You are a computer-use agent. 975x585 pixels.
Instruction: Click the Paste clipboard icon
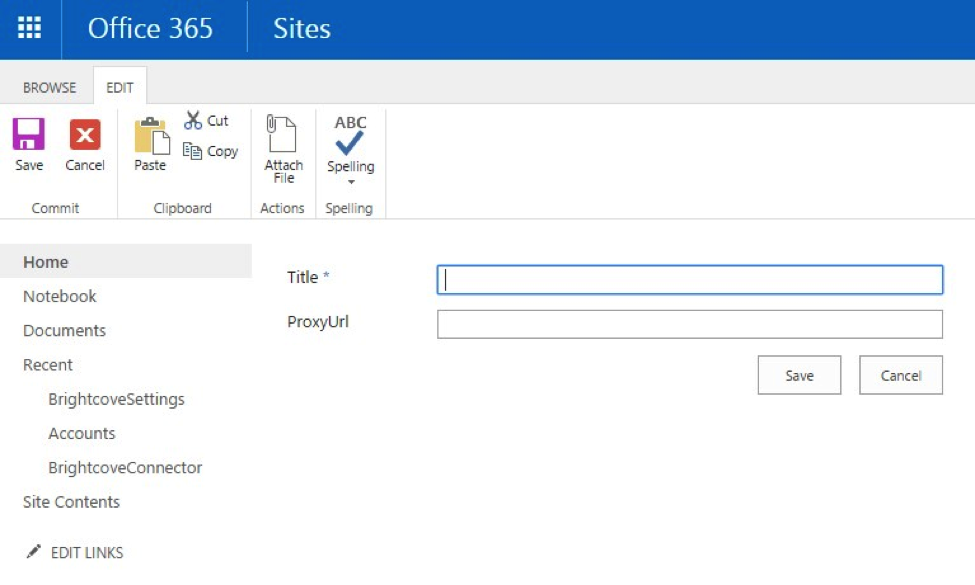click(x=150, y=137)
